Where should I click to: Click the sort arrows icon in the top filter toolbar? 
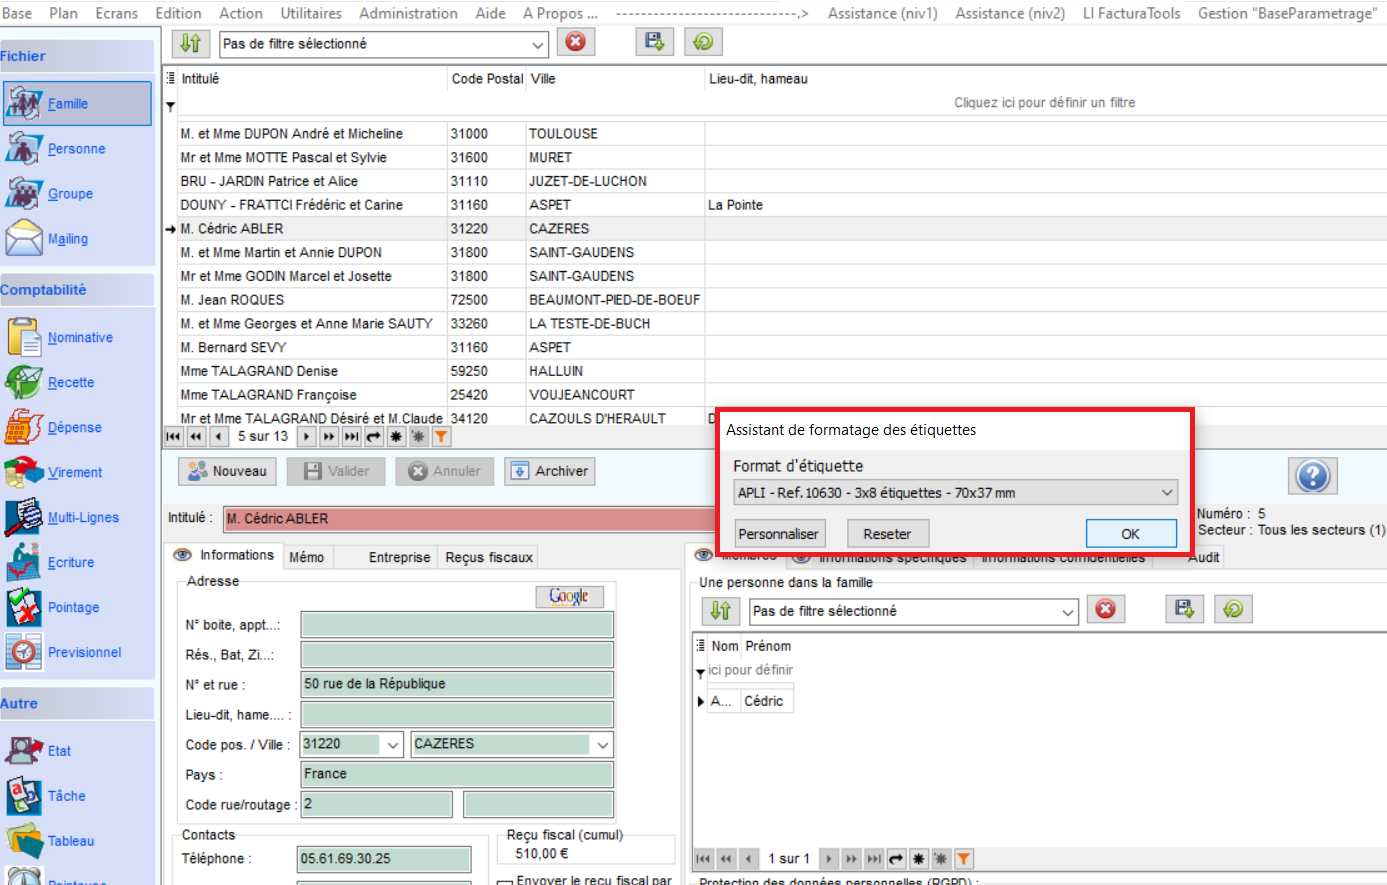[190, 43]
